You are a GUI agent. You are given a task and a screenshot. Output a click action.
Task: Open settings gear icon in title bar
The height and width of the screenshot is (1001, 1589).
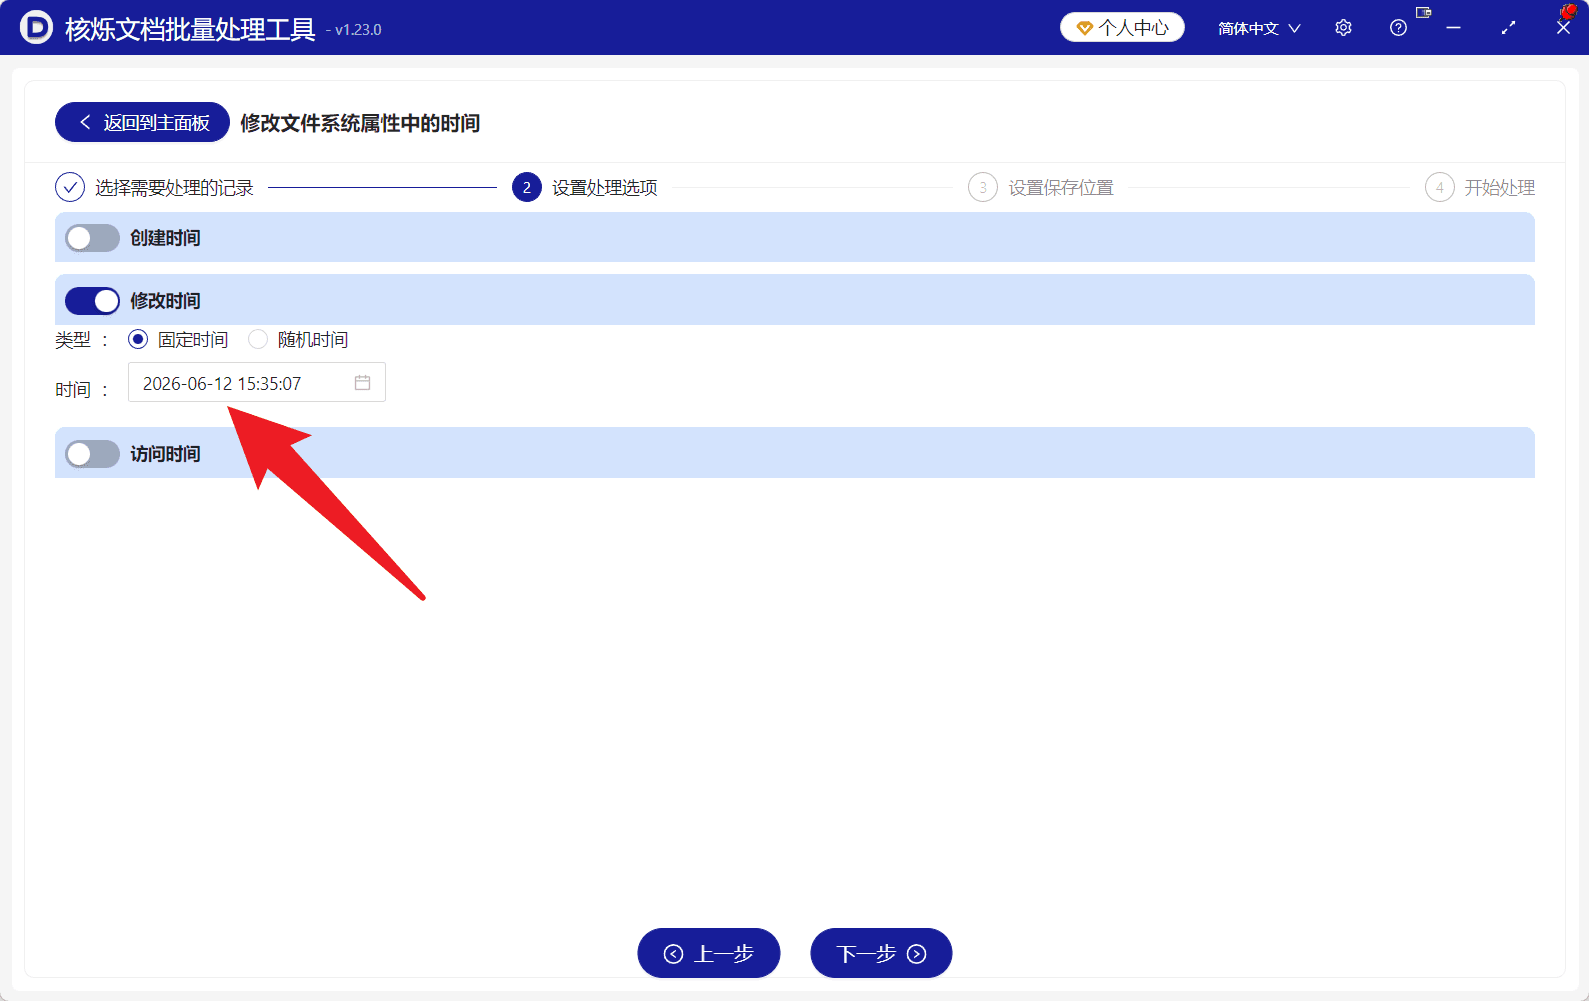click(x=1343, y=28)
